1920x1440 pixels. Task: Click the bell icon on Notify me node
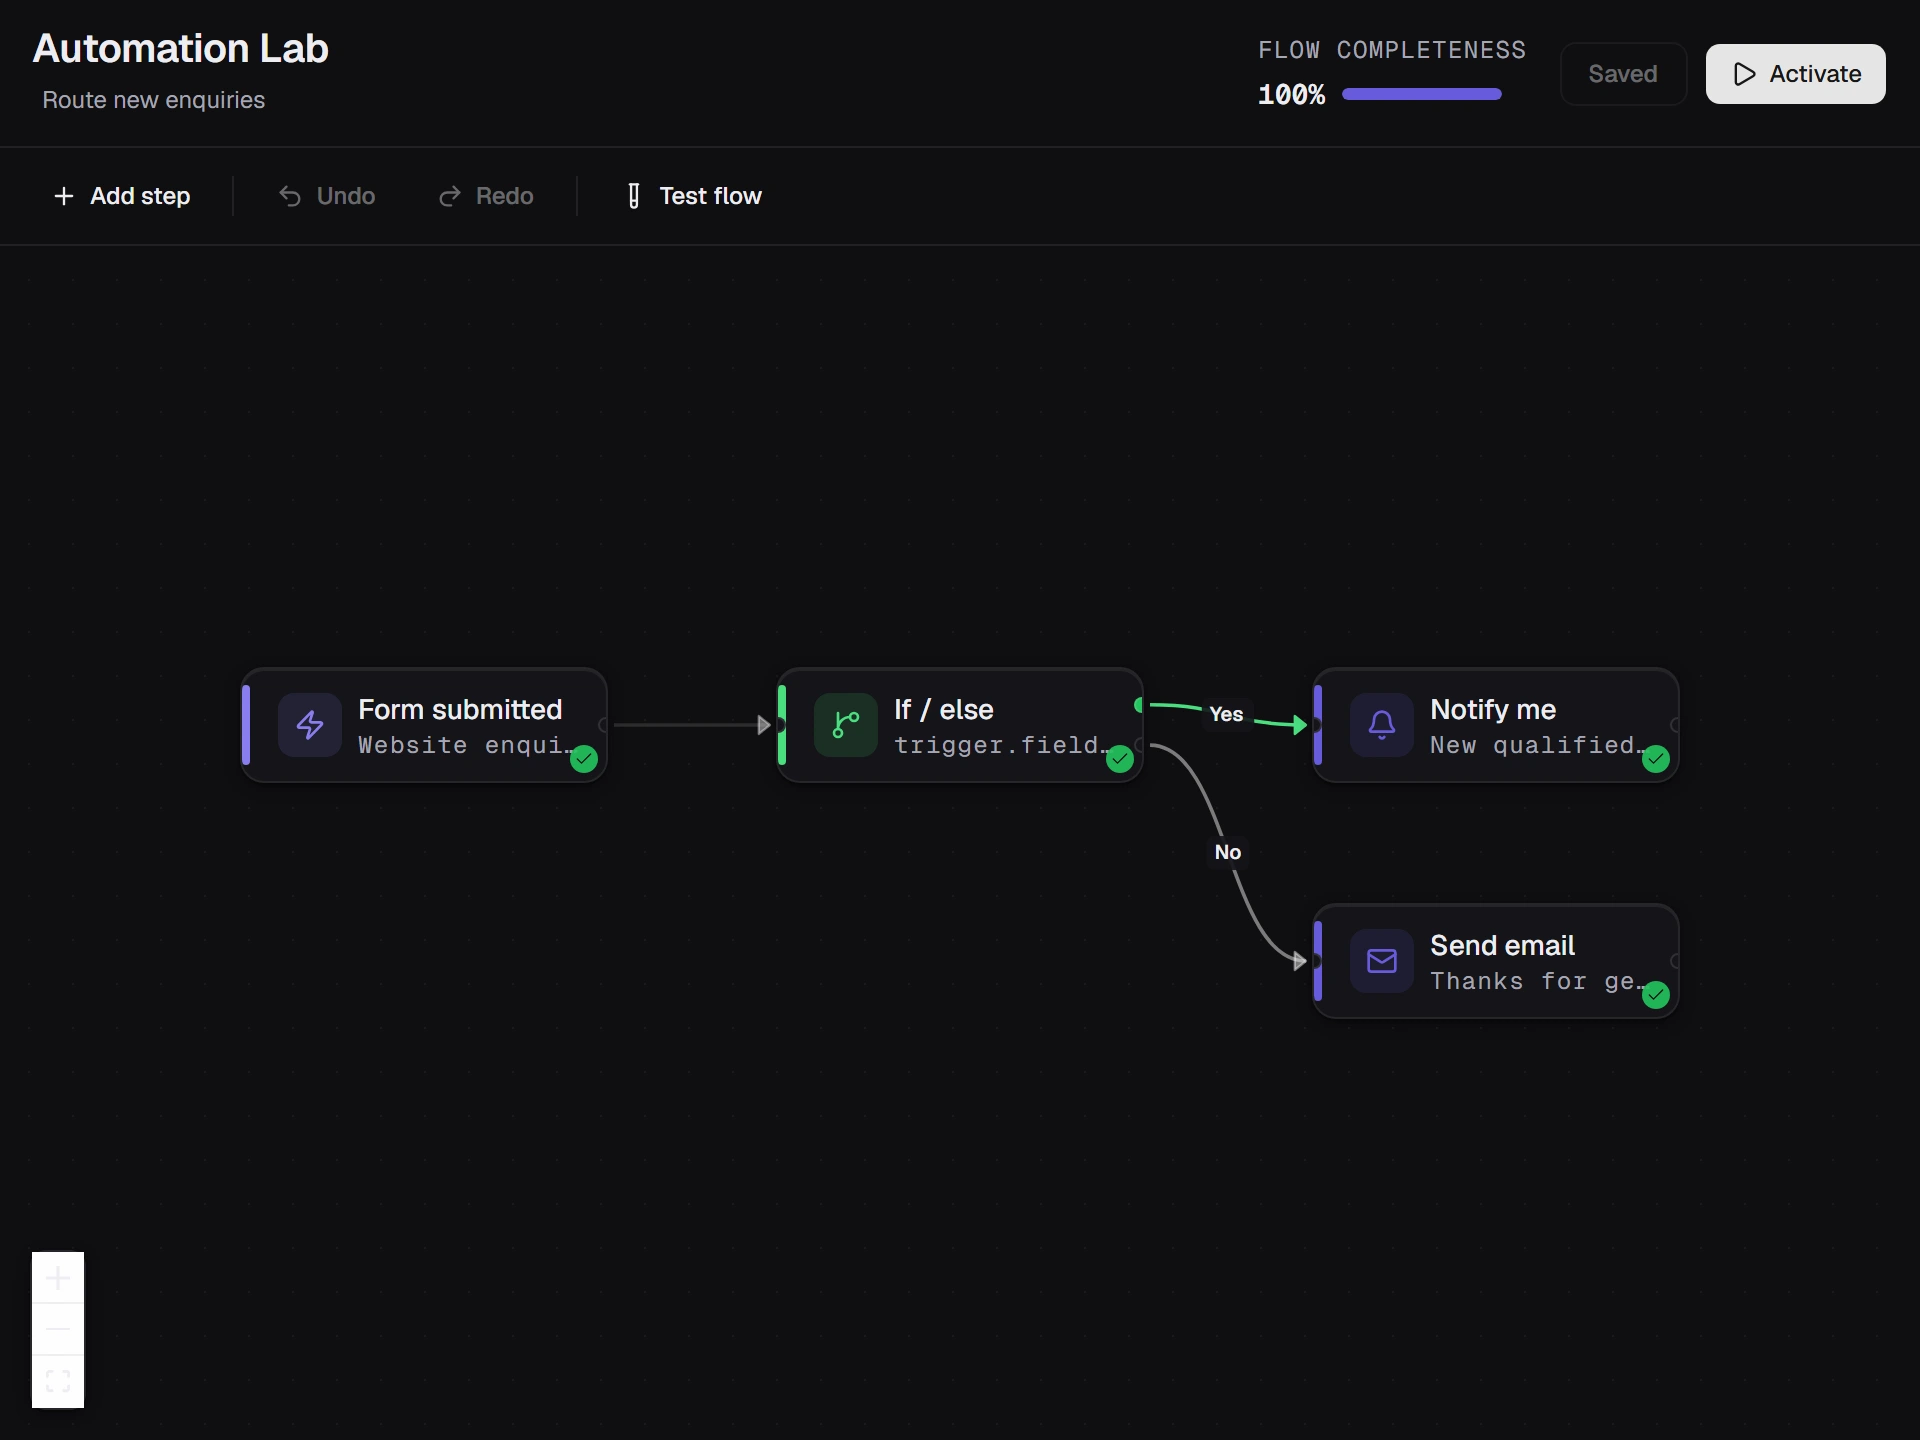[1382, 725]
